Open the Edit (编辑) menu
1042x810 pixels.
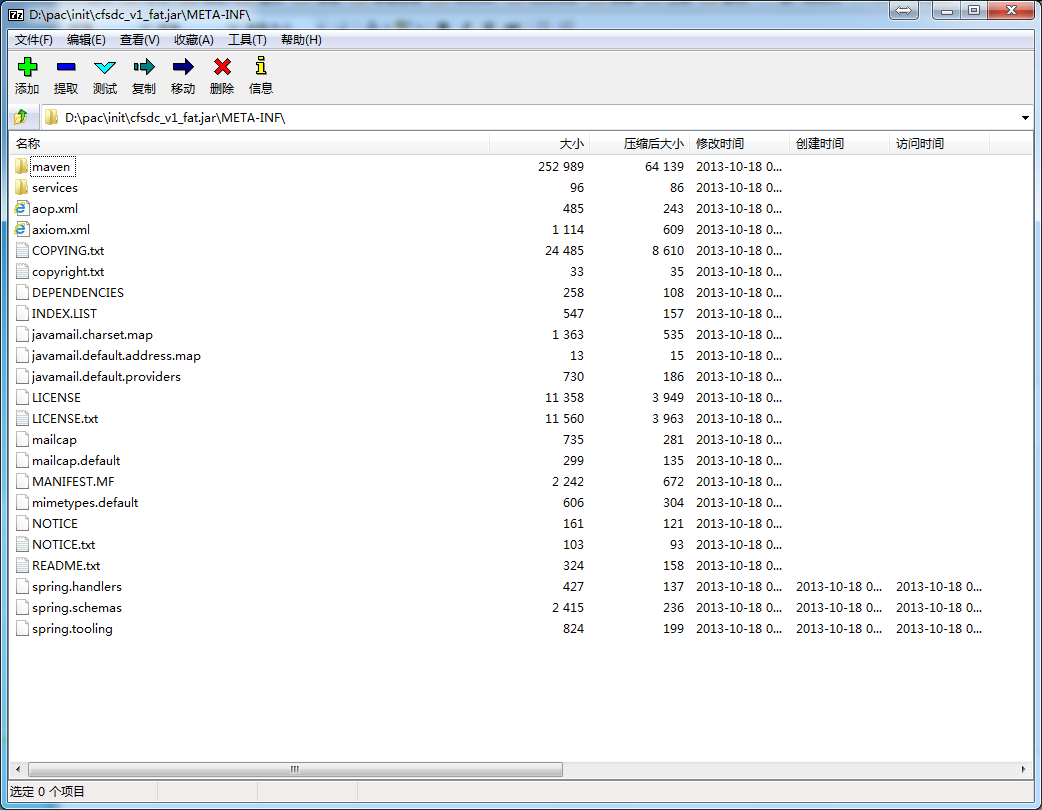[x=86, y=40]
